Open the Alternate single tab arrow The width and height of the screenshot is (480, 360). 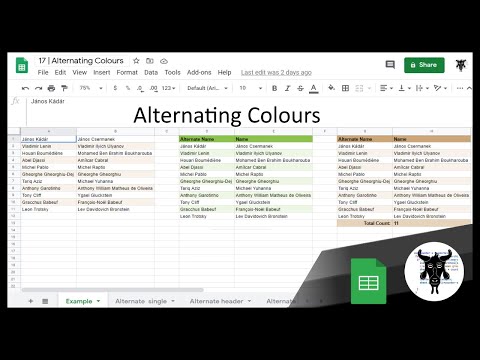pyautogui.click(x=173, y=301)
